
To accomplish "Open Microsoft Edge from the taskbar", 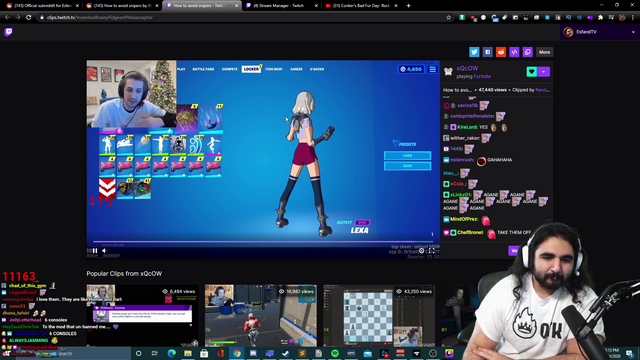I will point(171,353).
